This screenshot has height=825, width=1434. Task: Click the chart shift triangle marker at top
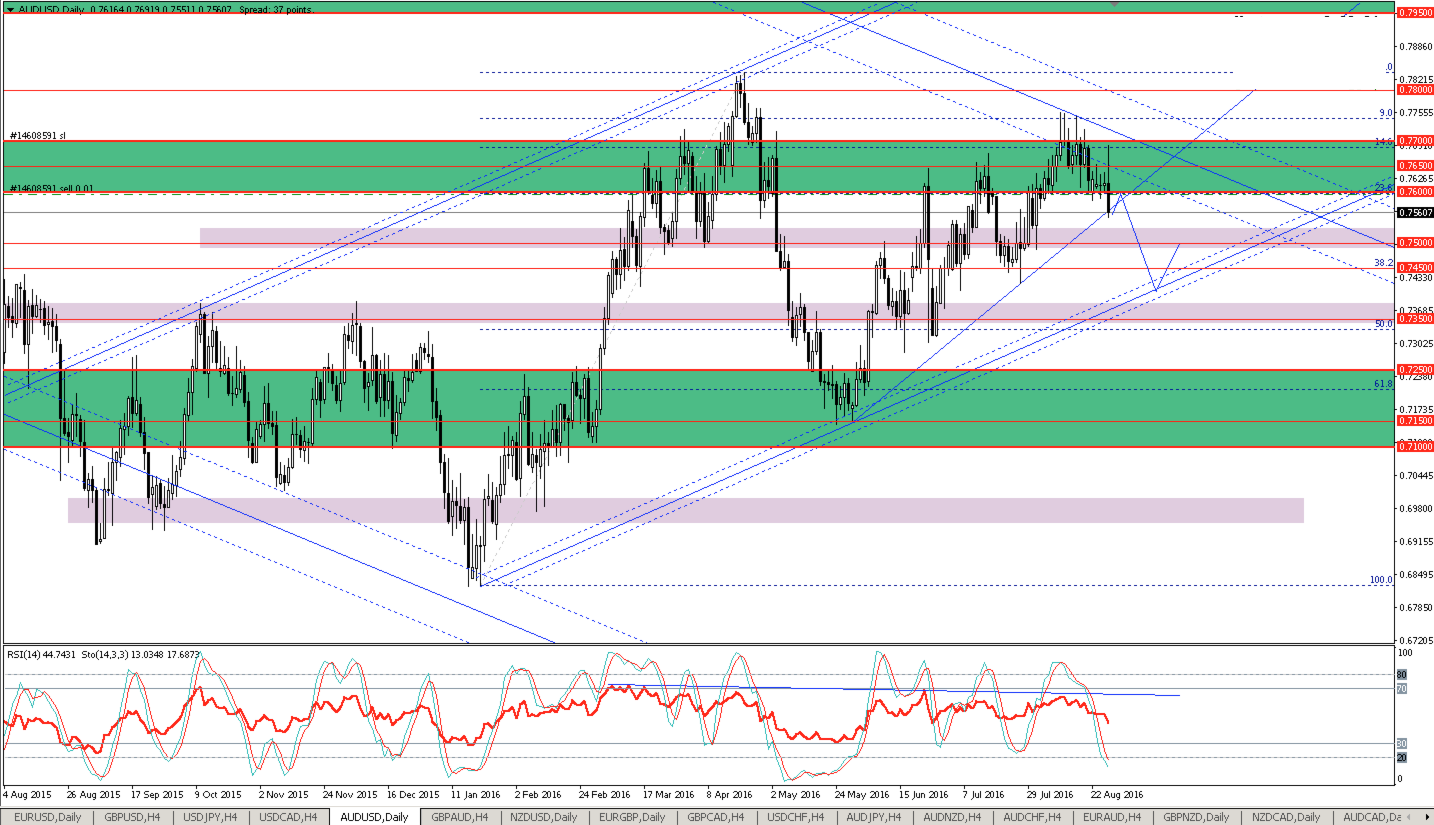1117,4
